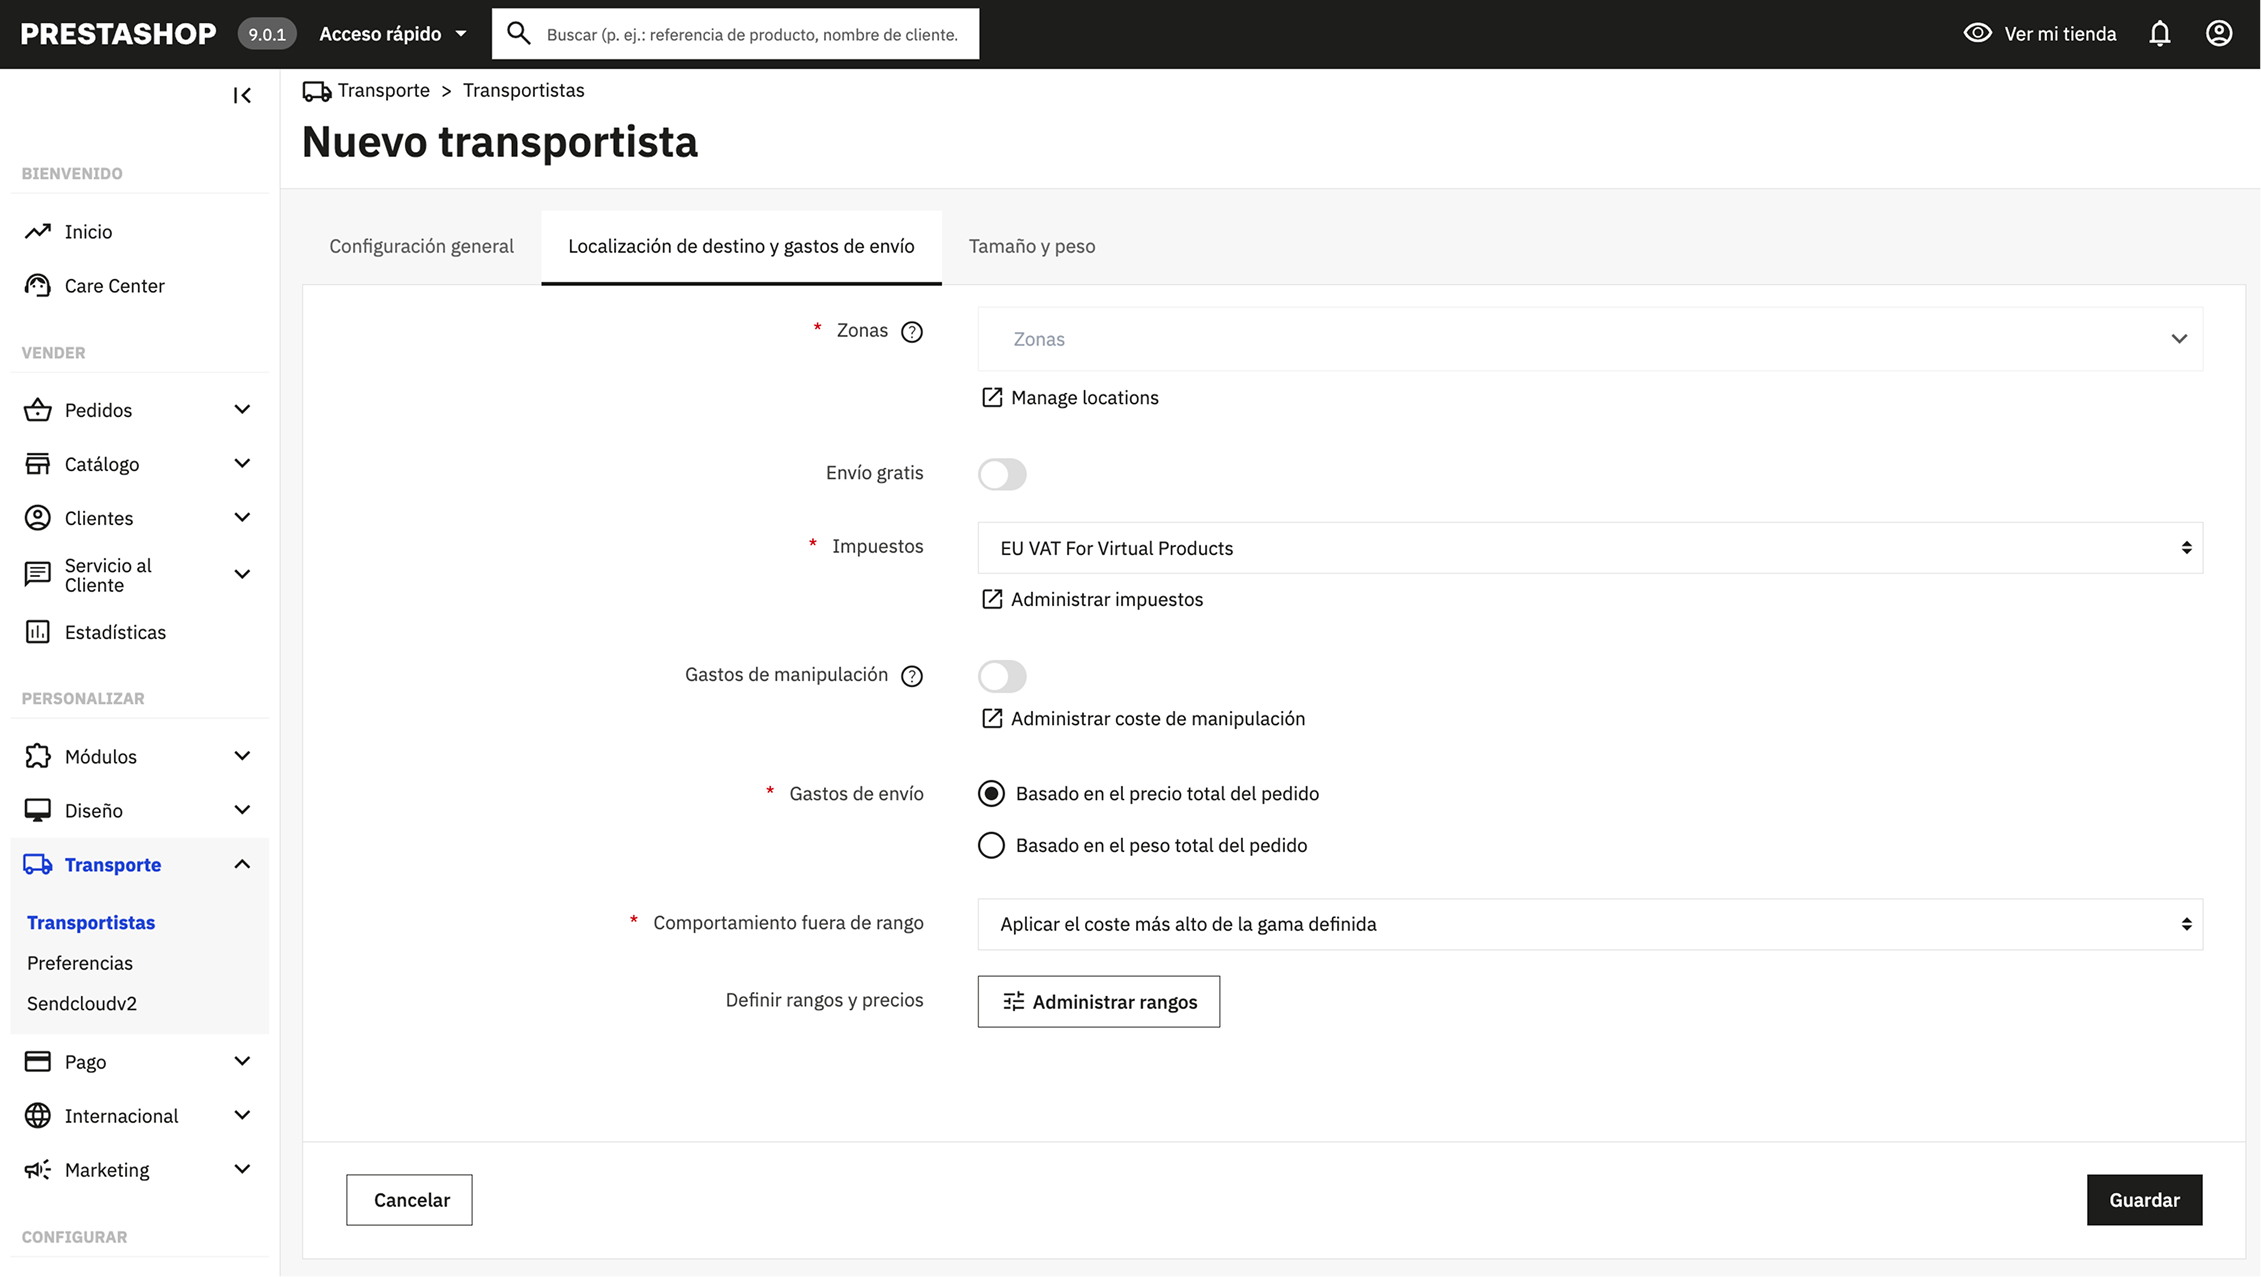This screenshot has height=1277, width=2261.
Task: Click the Servicio al Cliente chat icon
Action: [38, 574]
